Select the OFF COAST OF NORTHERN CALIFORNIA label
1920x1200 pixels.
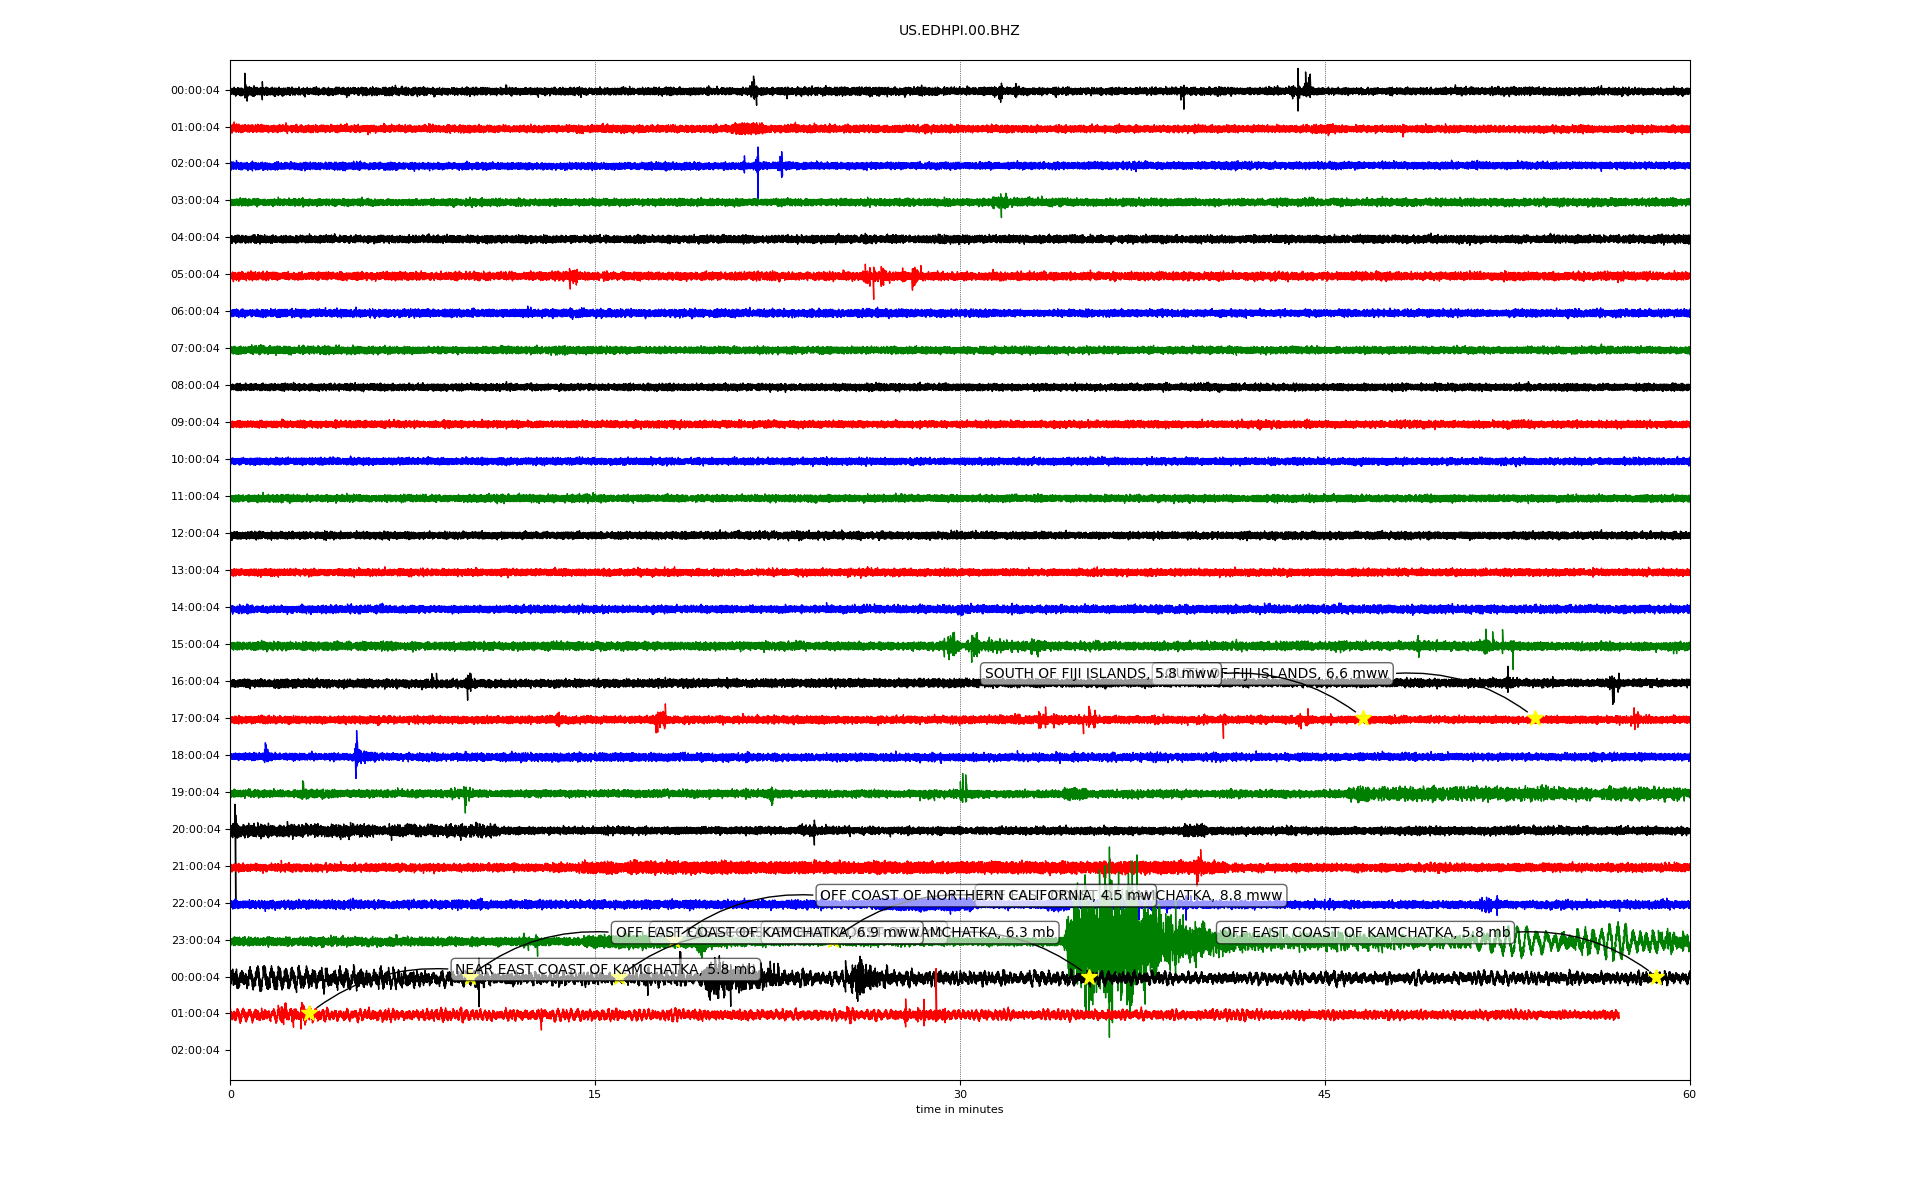click(986, 896)
